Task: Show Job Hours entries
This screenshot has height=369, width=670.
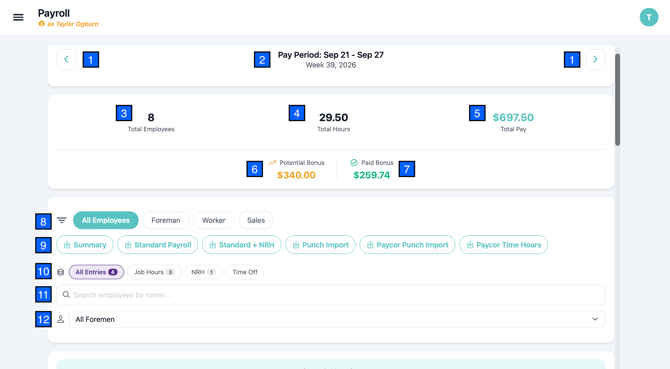Action: coord(154,272)
